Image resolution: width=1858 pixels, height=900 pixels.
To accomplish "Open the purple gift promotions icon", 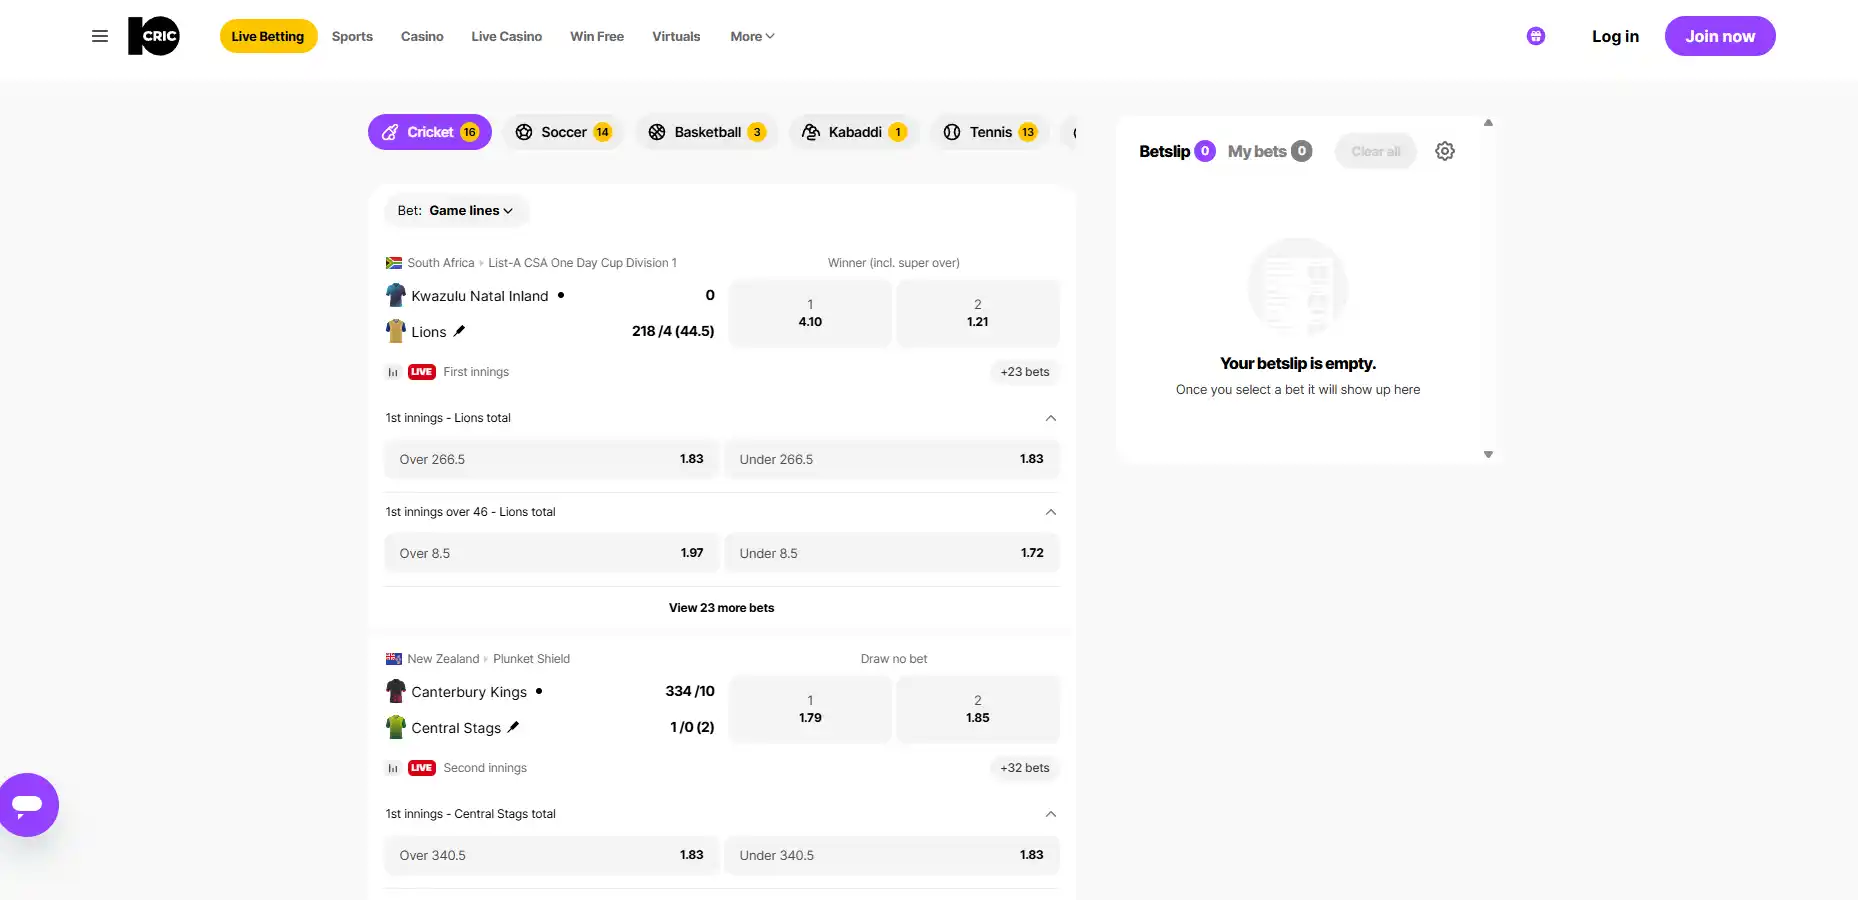I will (x=1536, y=36).
